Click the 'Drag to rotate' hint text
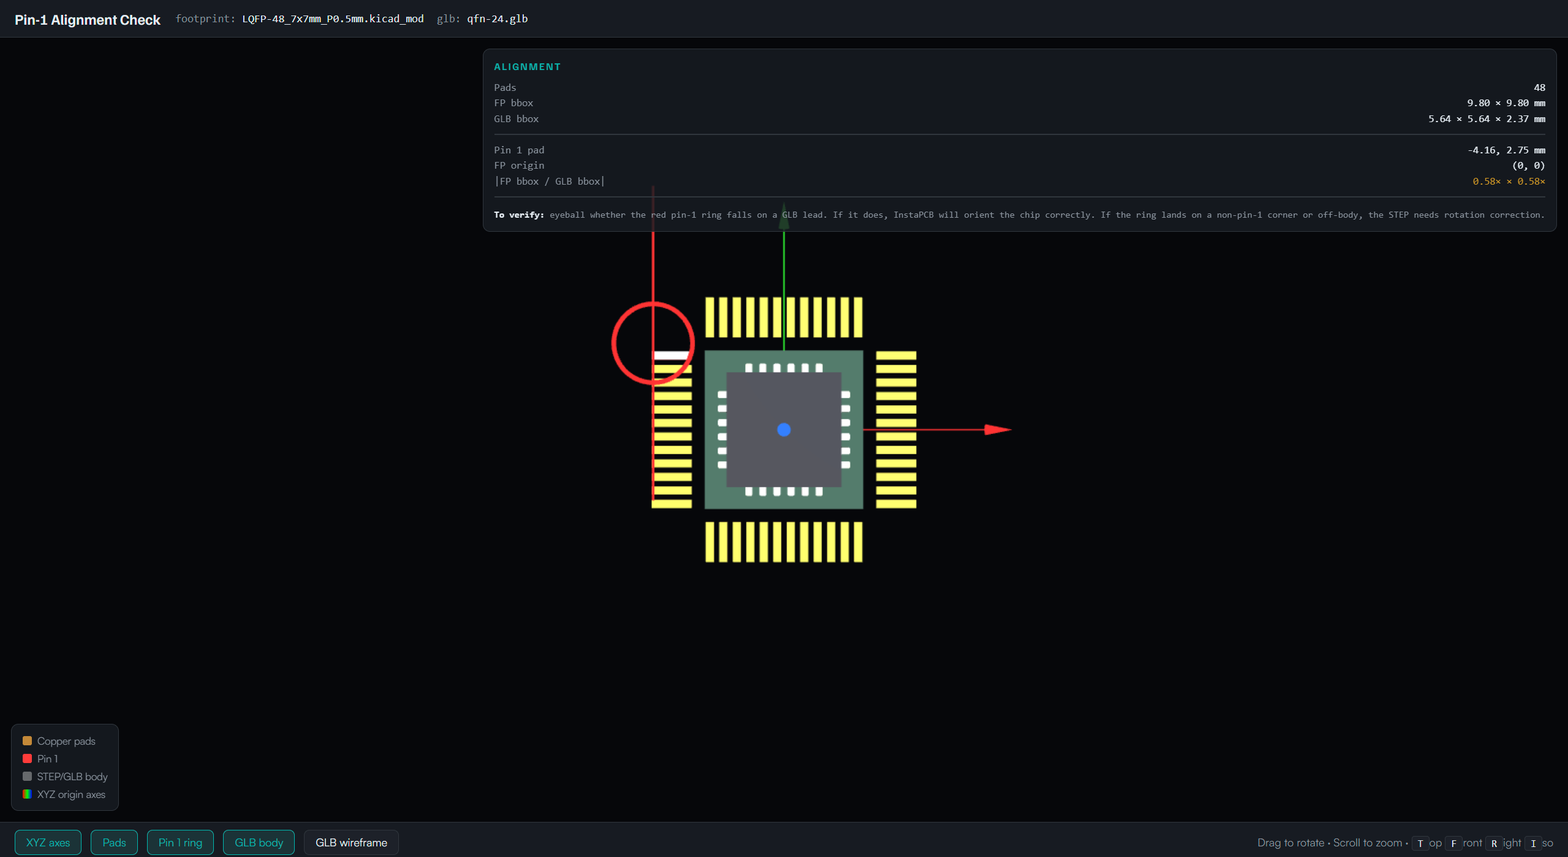This screenshot has height=857, width=1568. coord(1290,843)
